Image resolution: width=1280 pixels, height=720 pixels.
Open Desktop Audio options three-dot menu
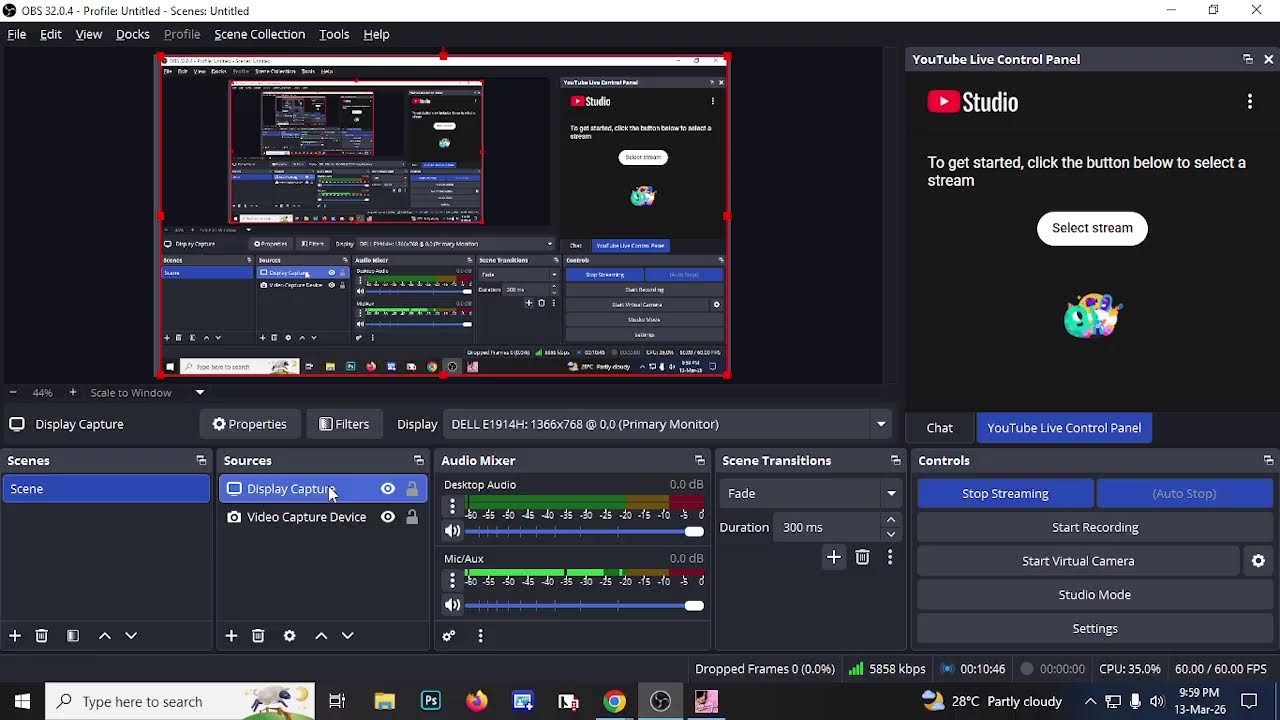point(452,507)
